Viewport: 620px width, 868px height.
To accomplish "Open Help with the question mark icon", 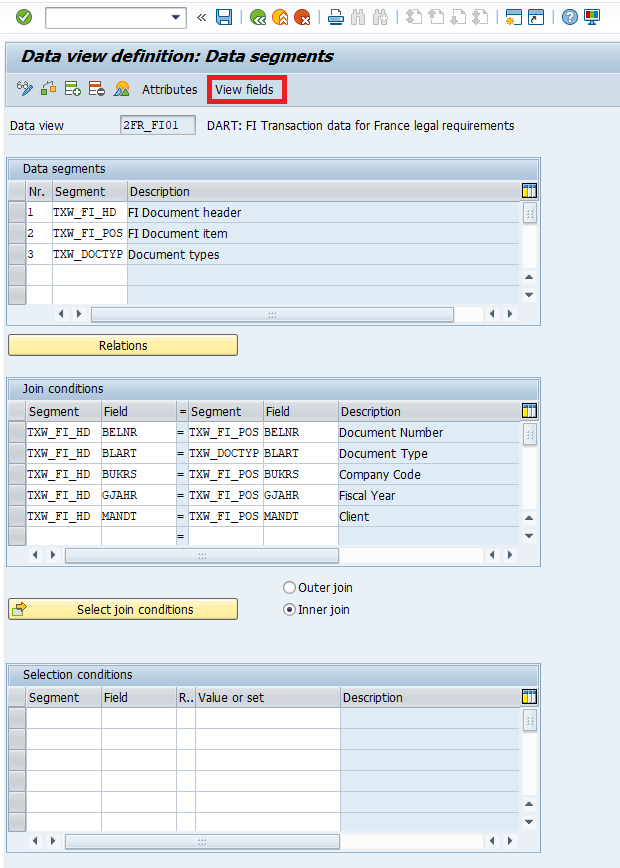I will 569,17.
